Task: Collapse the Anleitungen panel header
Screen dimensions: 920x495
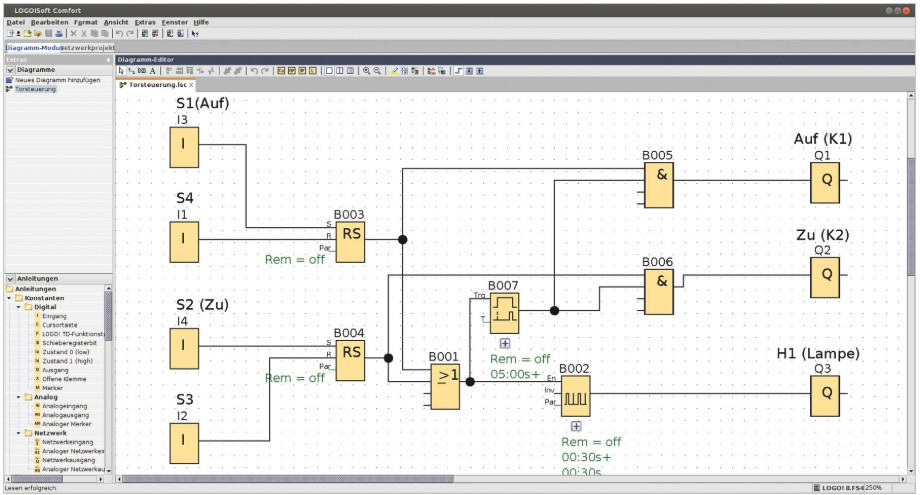Action: 10,279
